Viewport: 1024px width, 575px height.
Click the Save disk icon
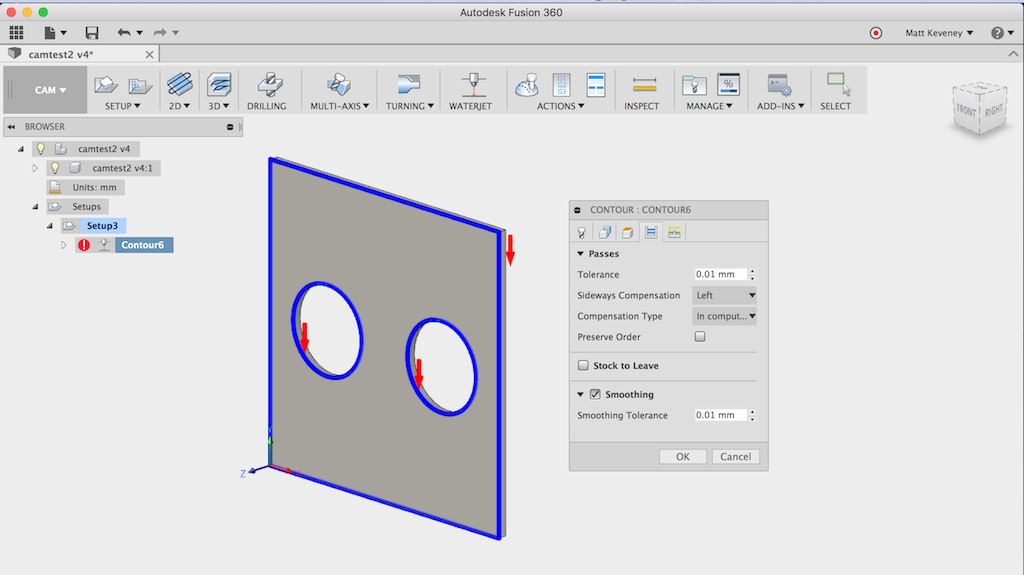click(92, 33)
